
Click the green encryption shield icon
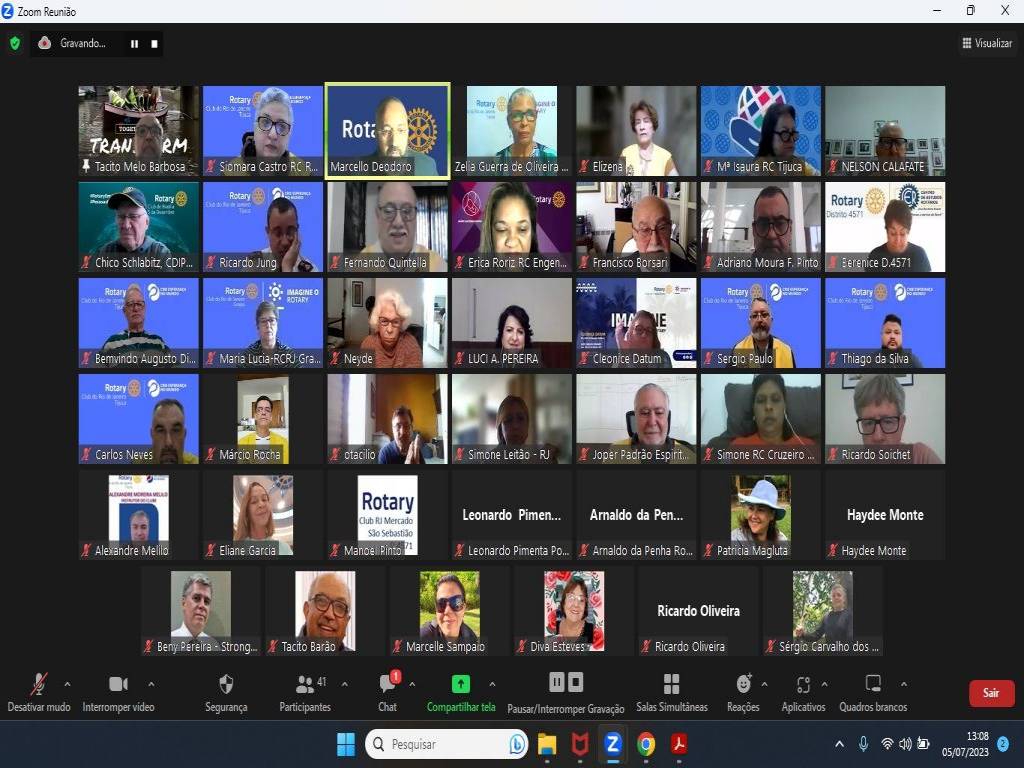(x=14, y=43)
